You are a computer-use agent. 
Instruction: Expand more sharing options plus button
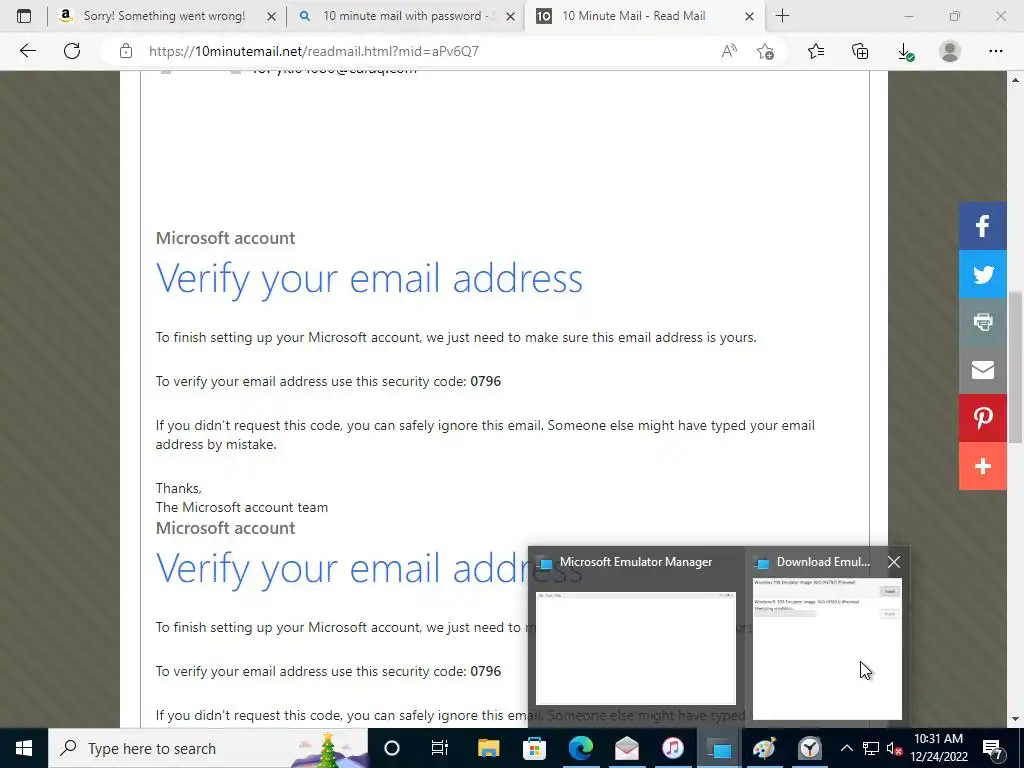(x=982, y=466)
